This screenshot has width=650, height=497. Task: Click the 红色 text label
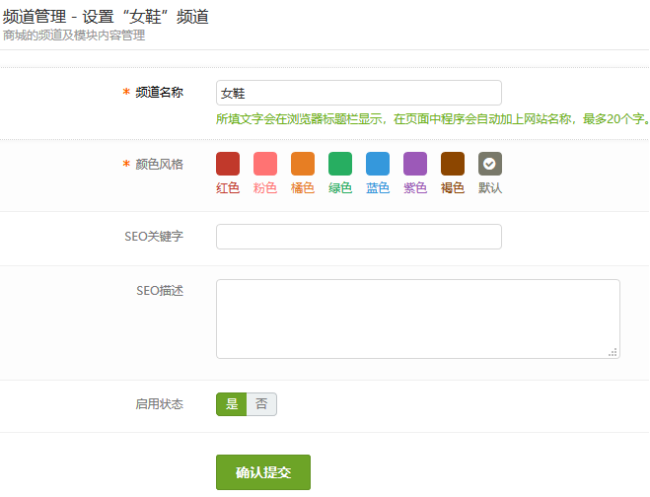[x=228, y=188]
